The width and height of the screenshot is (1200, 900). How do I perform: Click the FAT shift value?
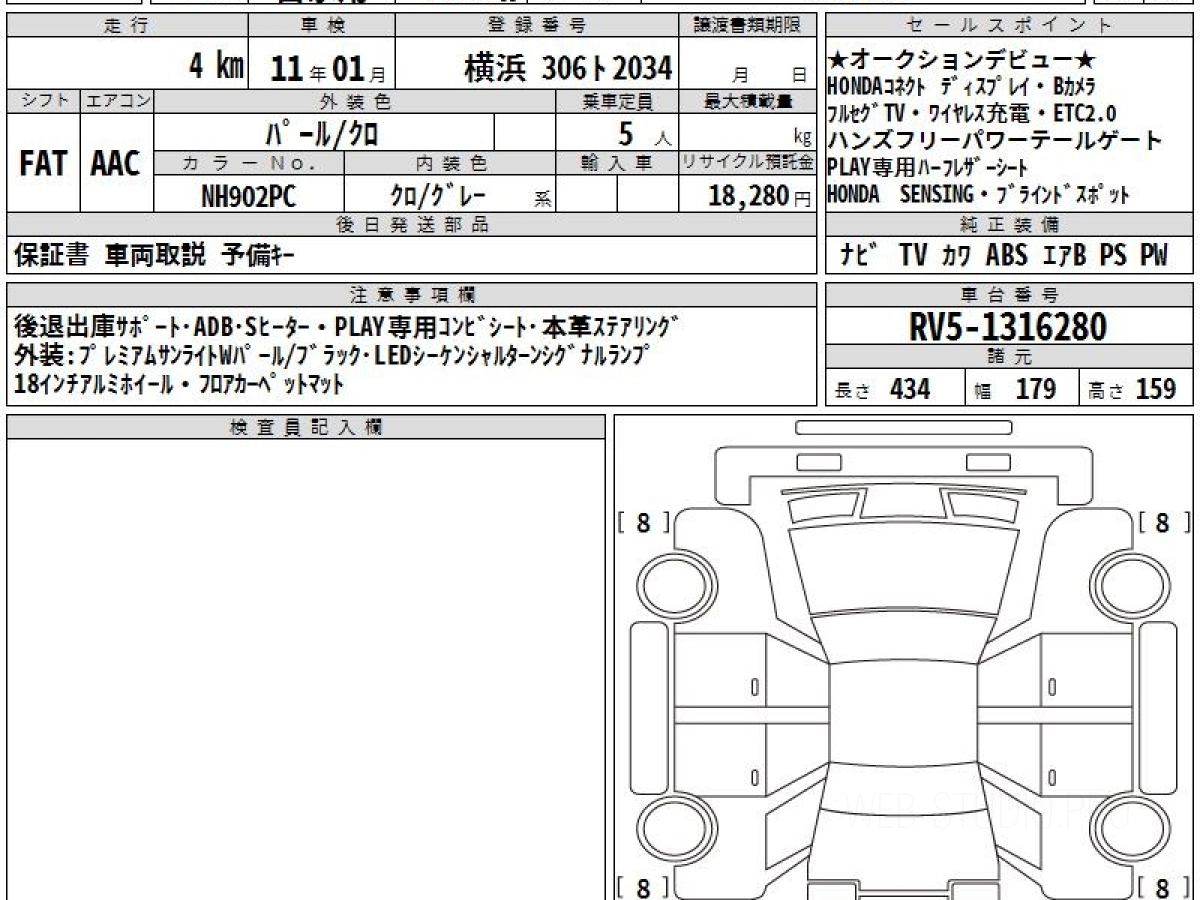43,163
